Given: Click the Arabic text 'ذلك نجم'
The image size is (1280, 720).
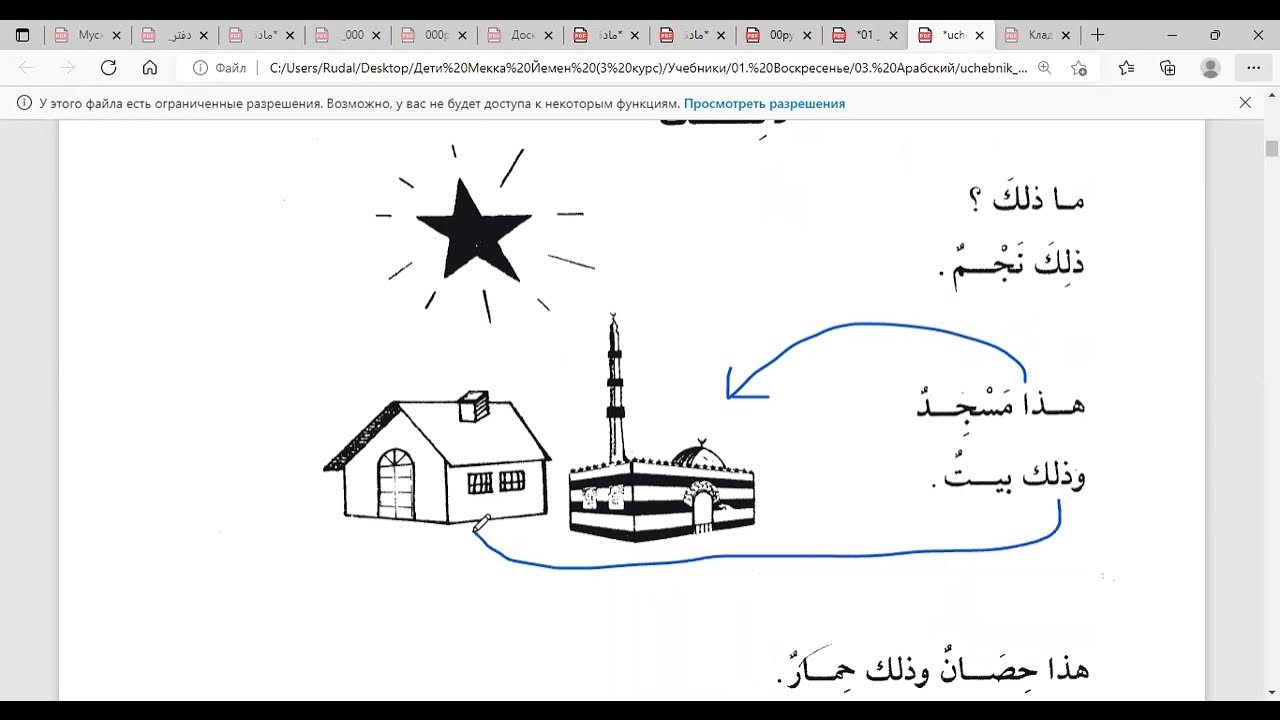Looking at the screenshot, I should [1012, 265].
